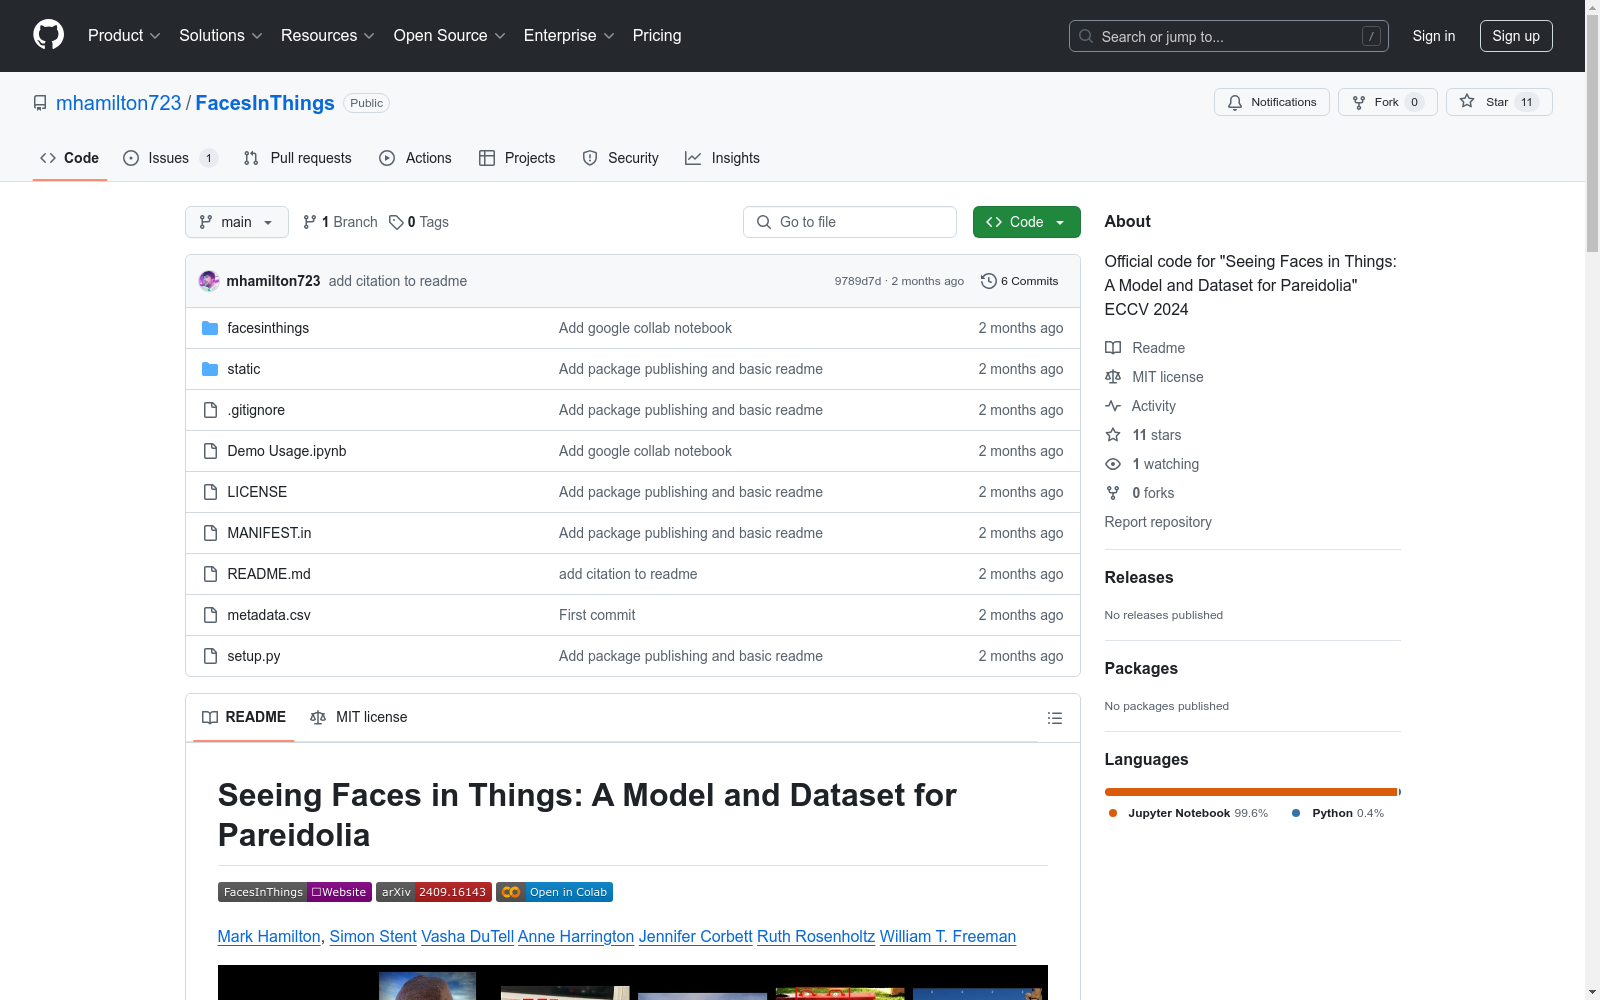Expand the Product navigation menu
Screen dimensions: 1600x1000
pos(124,36)
